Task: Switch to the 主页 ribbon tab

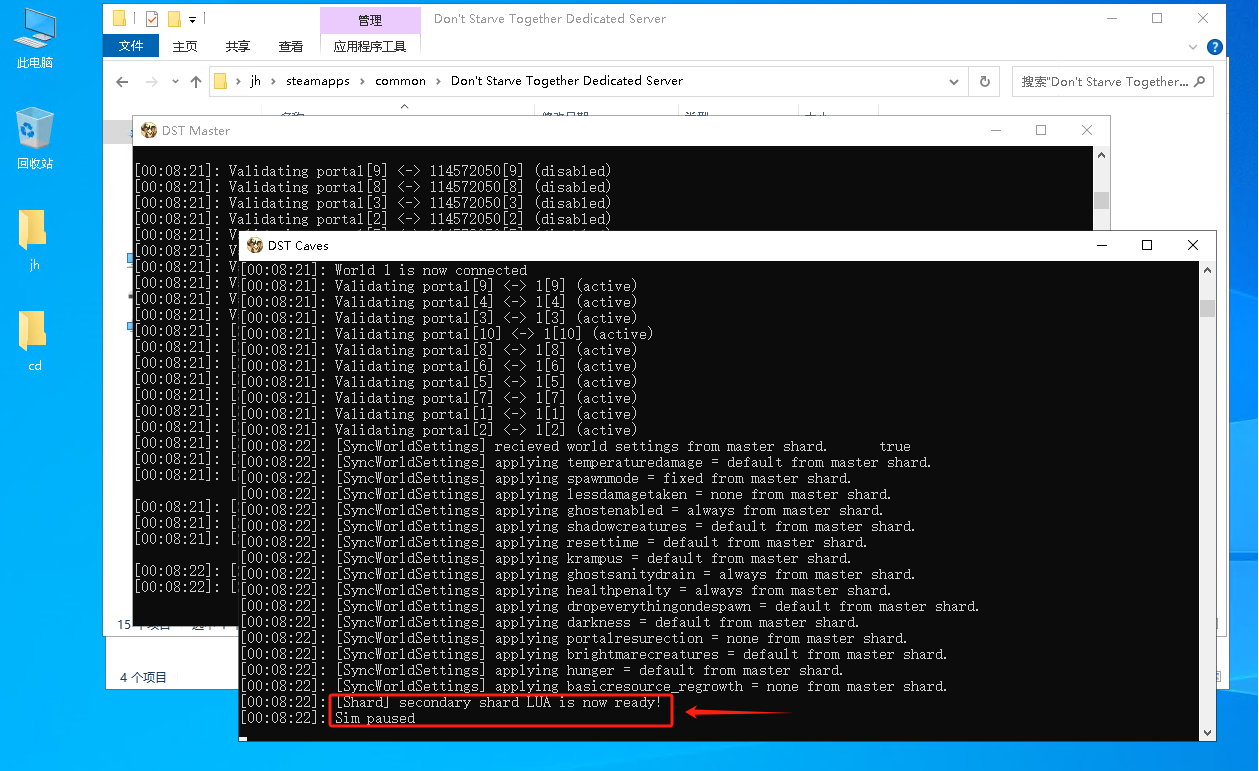Action: (185, 46)
